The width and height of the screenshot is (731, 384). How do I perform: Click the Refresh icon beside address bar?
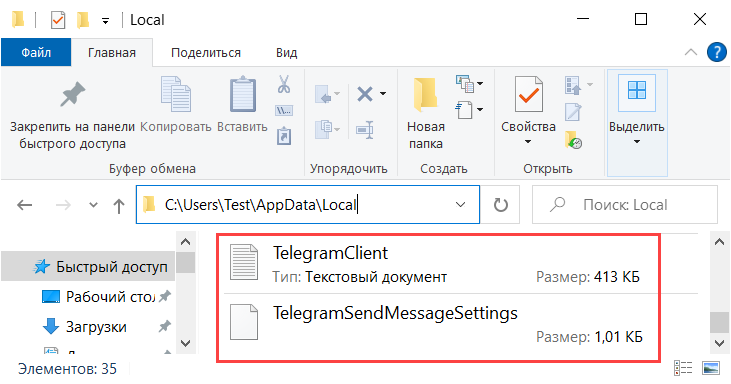pyautogui.click(x=501, y=205)
